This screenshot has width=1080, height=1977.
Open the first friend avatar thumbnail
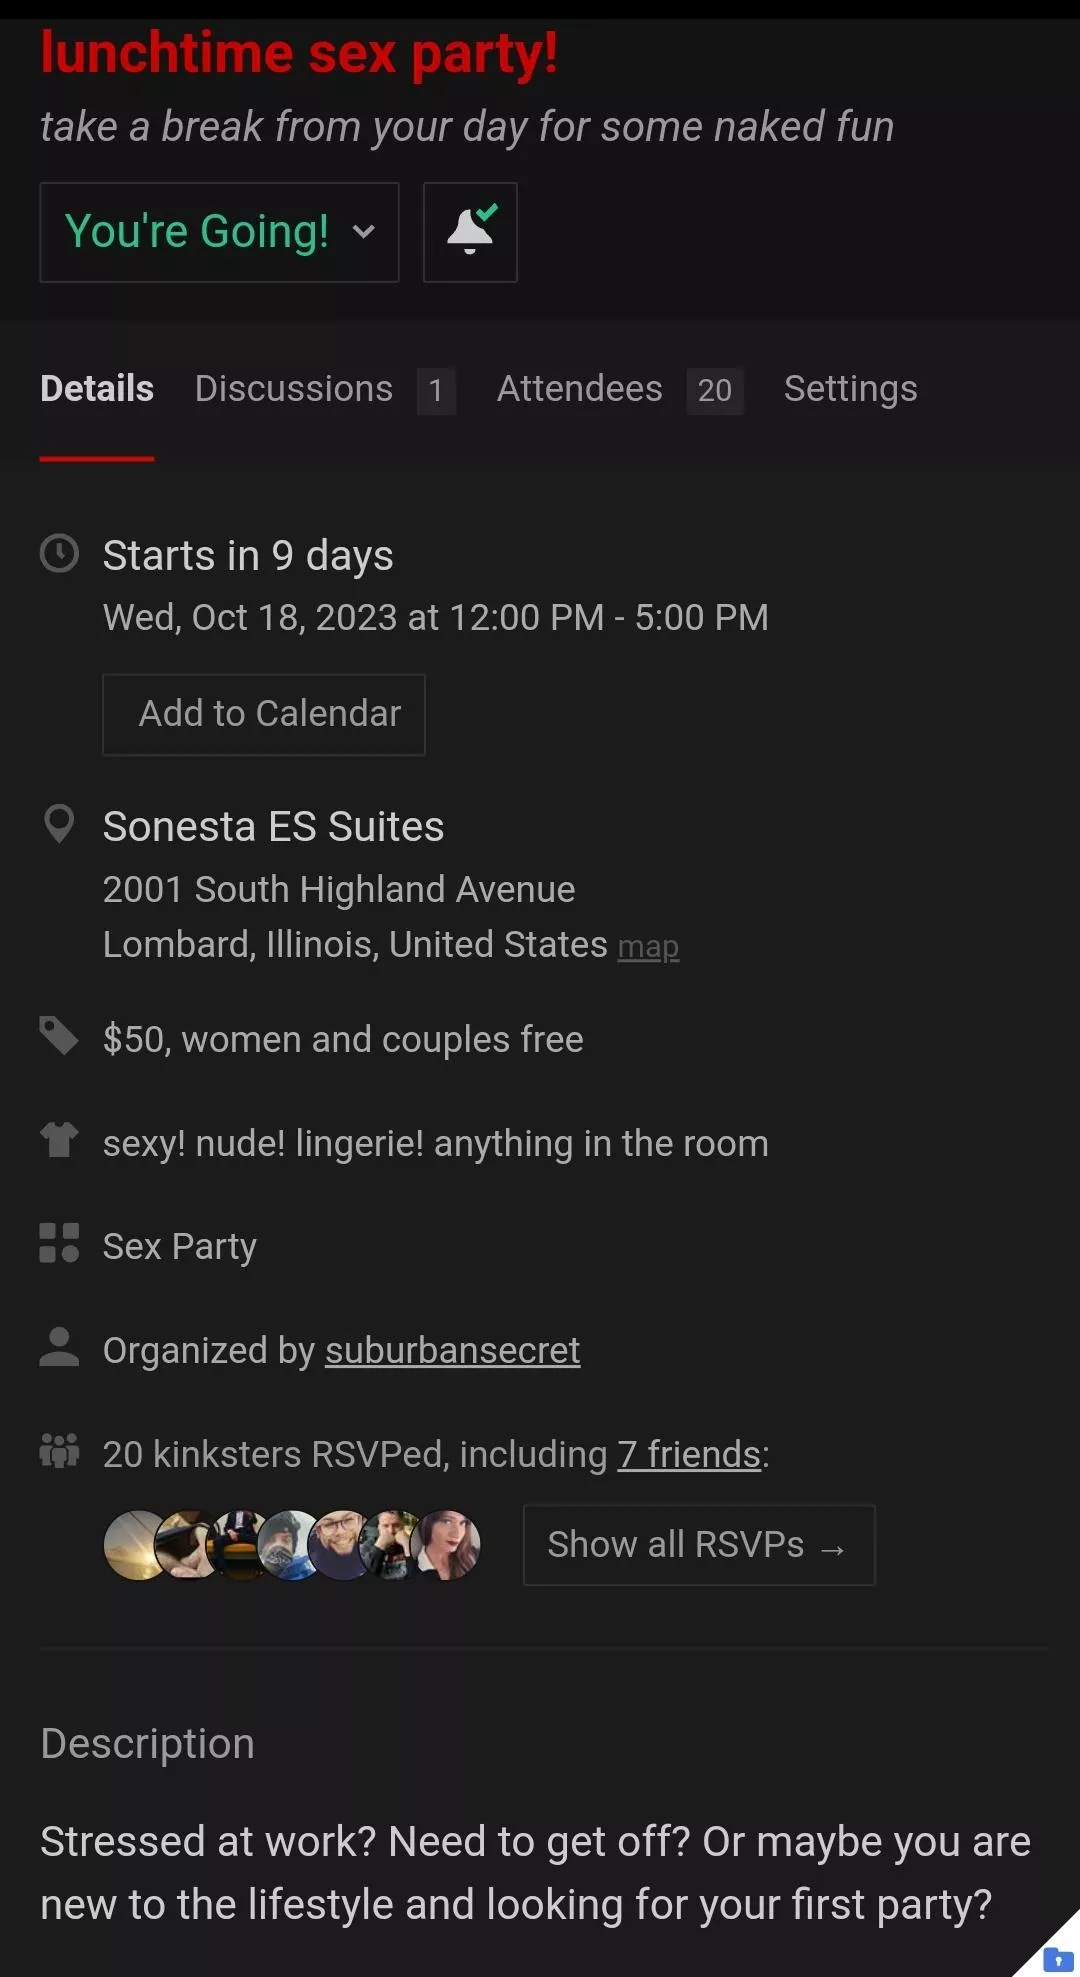click(x=133, y=1545)
